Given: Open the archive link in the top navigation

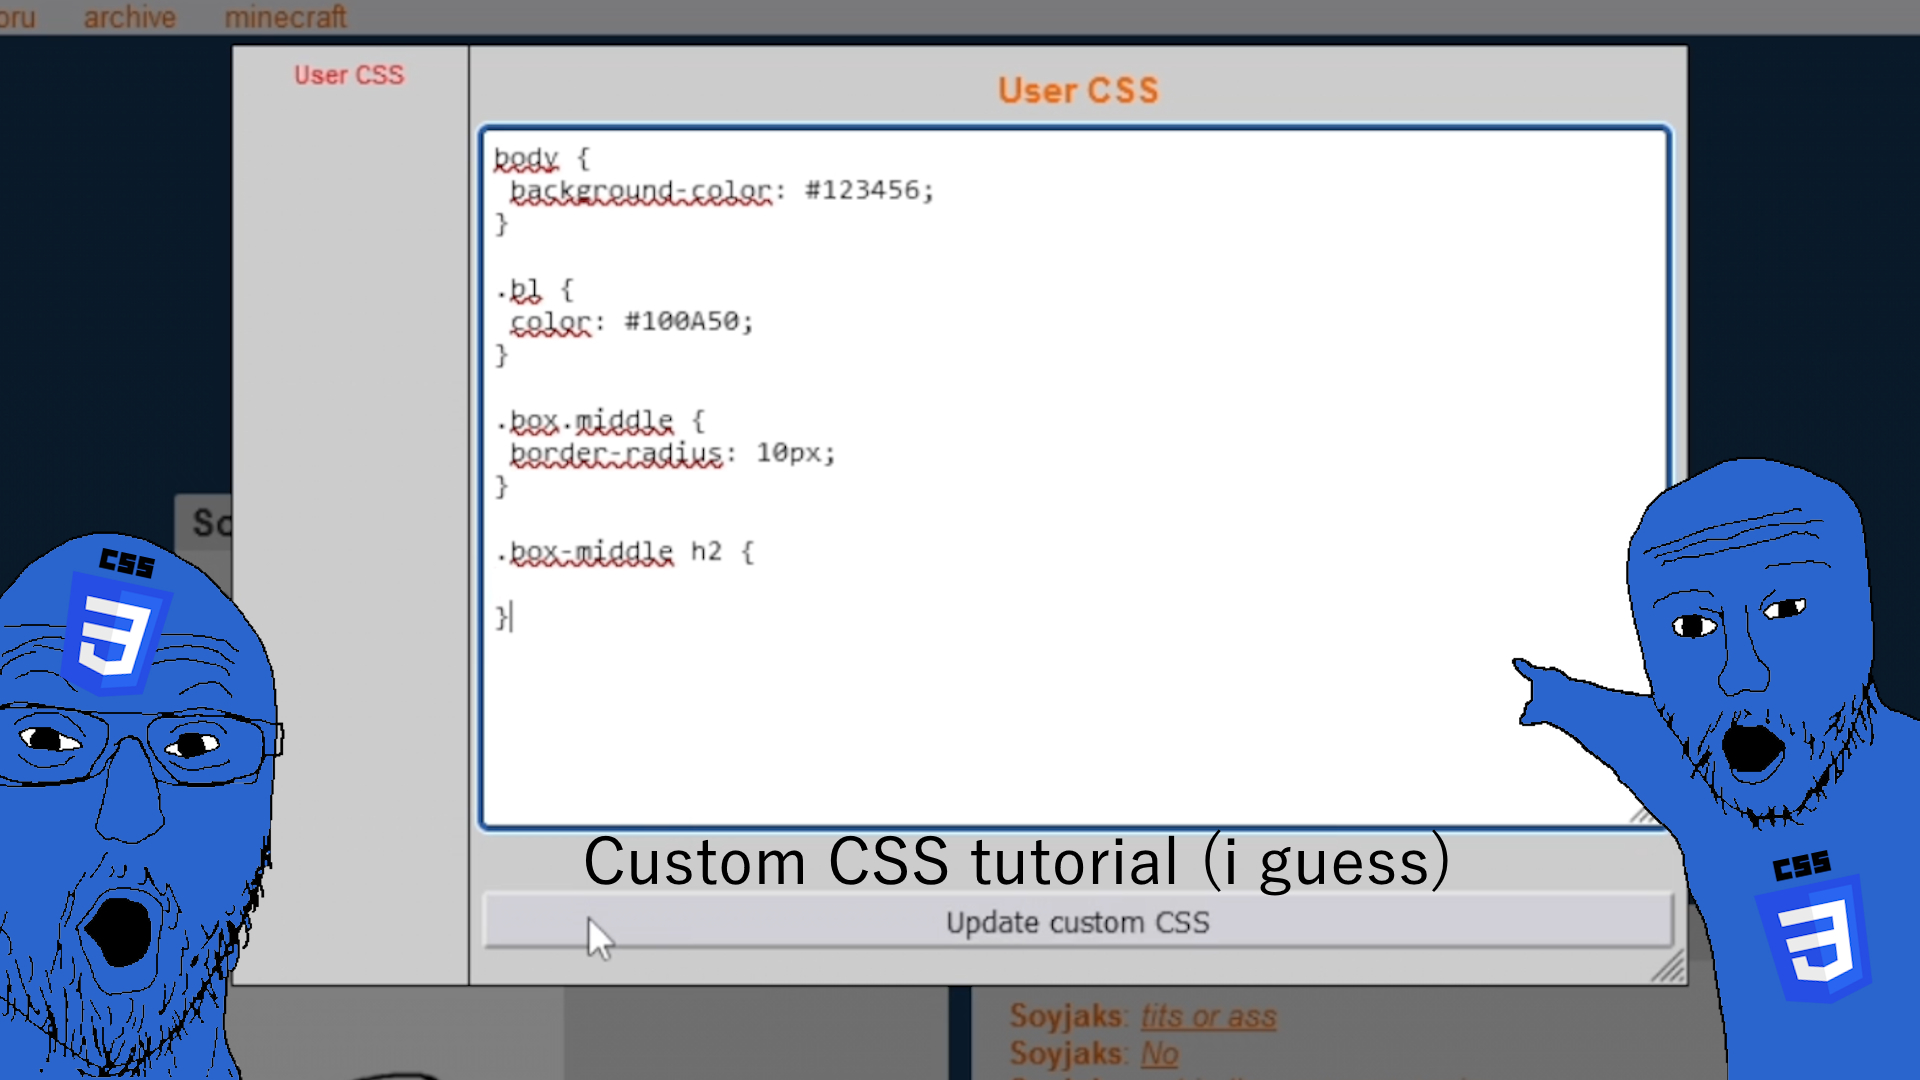Looking at the screenshot, I should (129, 17).
